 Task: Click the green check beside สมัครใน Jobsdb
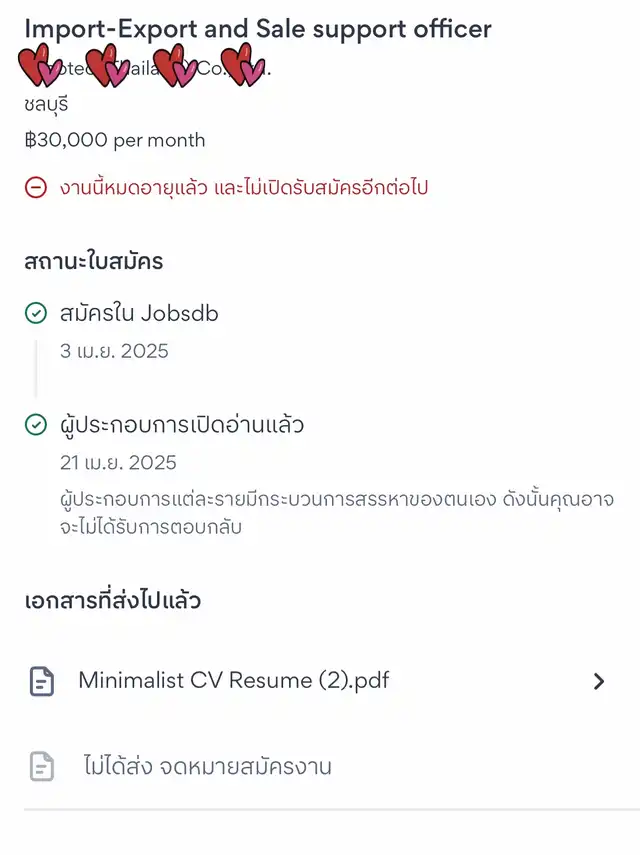tap(36, 314)
